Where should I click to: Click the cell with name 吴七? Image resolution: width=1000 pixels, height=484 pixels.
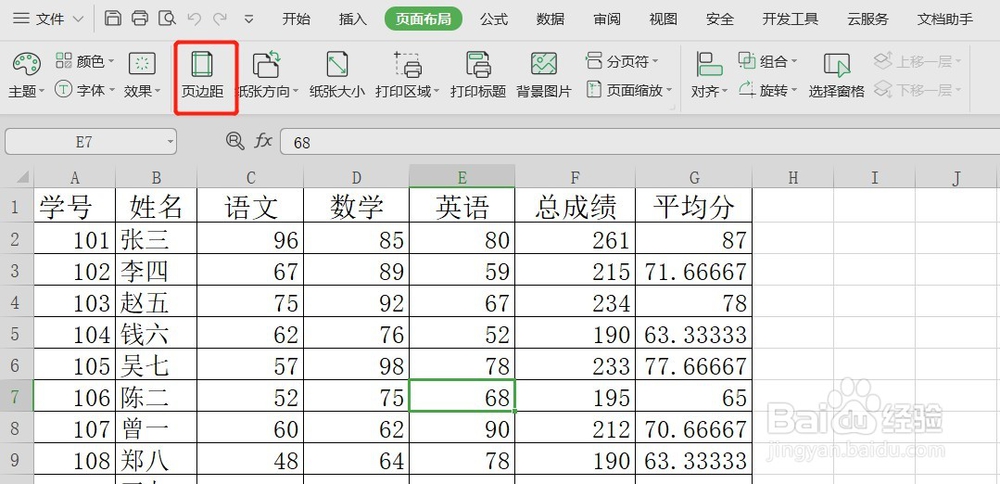click(x=156, y=365)
